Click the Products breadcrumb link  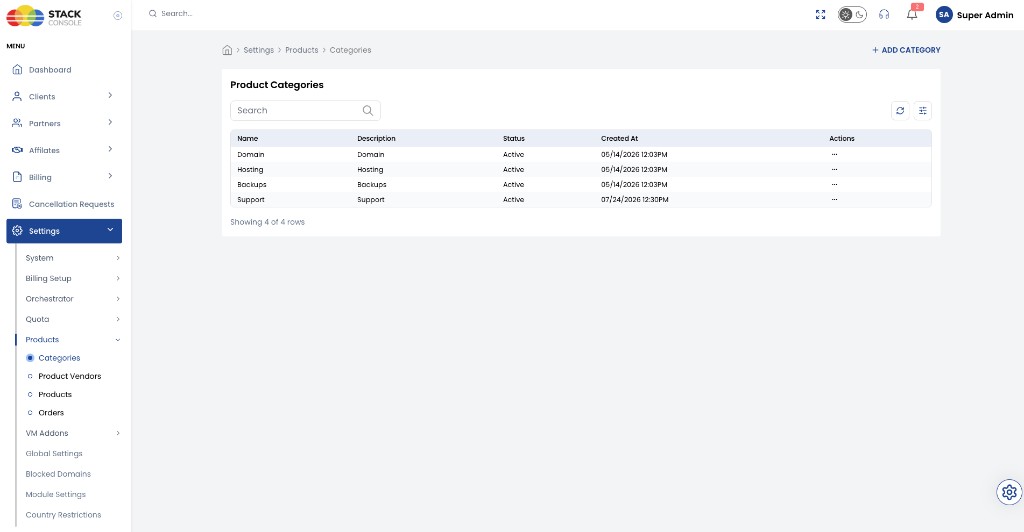tap(302, 50)
